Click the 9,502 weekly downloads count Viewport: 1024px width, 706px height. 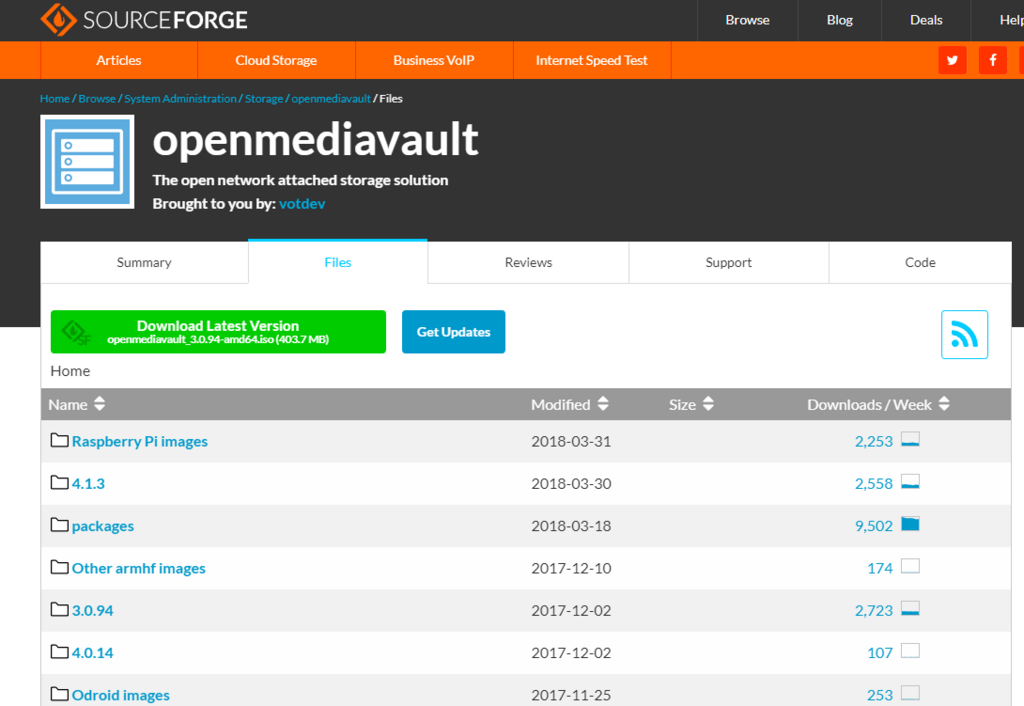[x=874, y=526]
